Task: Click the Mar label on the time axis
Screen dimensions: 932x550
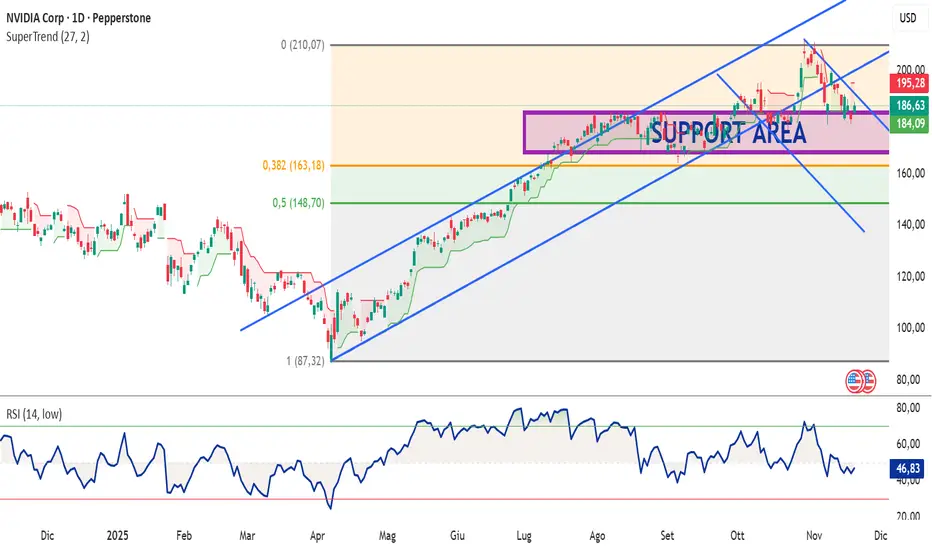Action: click(x=247, y=536)
